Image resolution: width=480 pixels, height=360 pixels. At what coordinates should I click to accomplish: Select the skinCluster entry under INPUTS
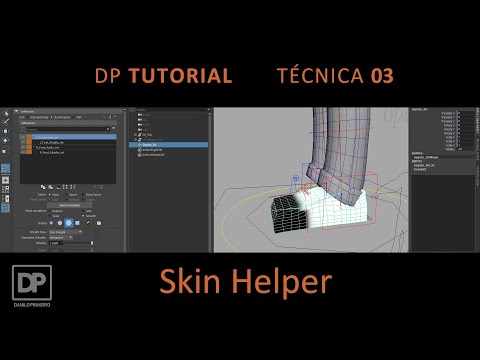(424, 165)
